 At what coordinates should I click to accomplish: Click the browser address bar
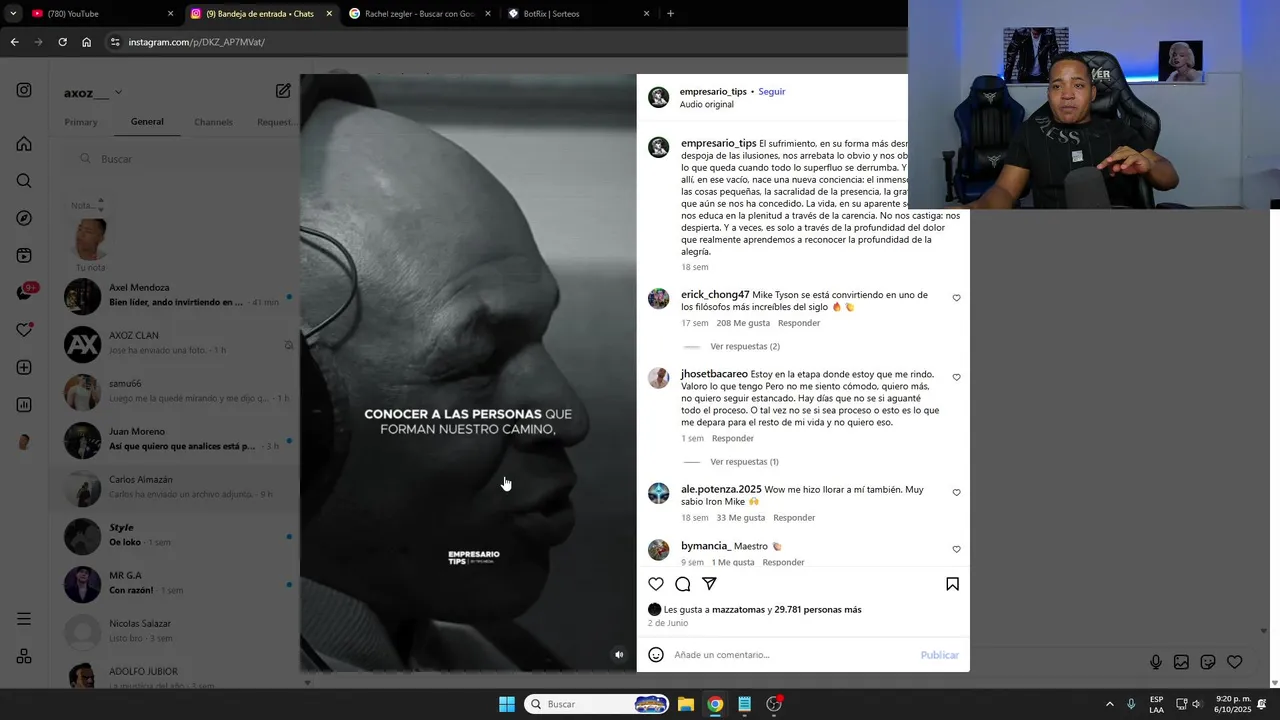click(x=500, y=42)
